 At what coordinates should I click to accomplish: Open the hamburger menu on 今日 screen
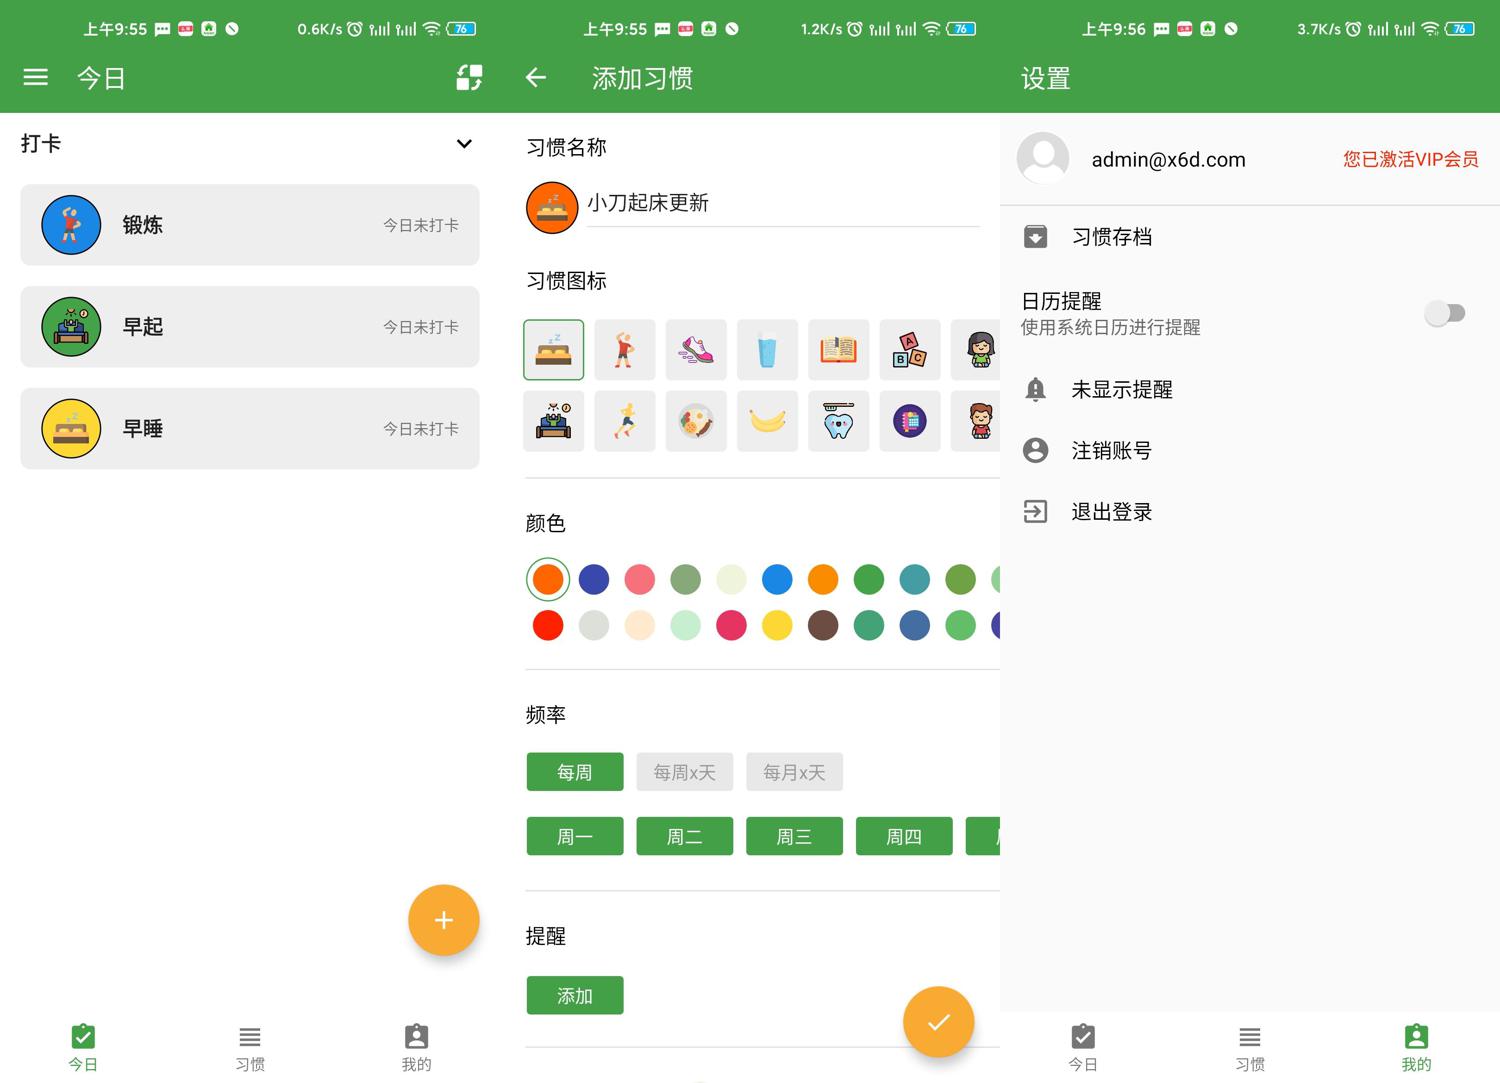[36, 78]
